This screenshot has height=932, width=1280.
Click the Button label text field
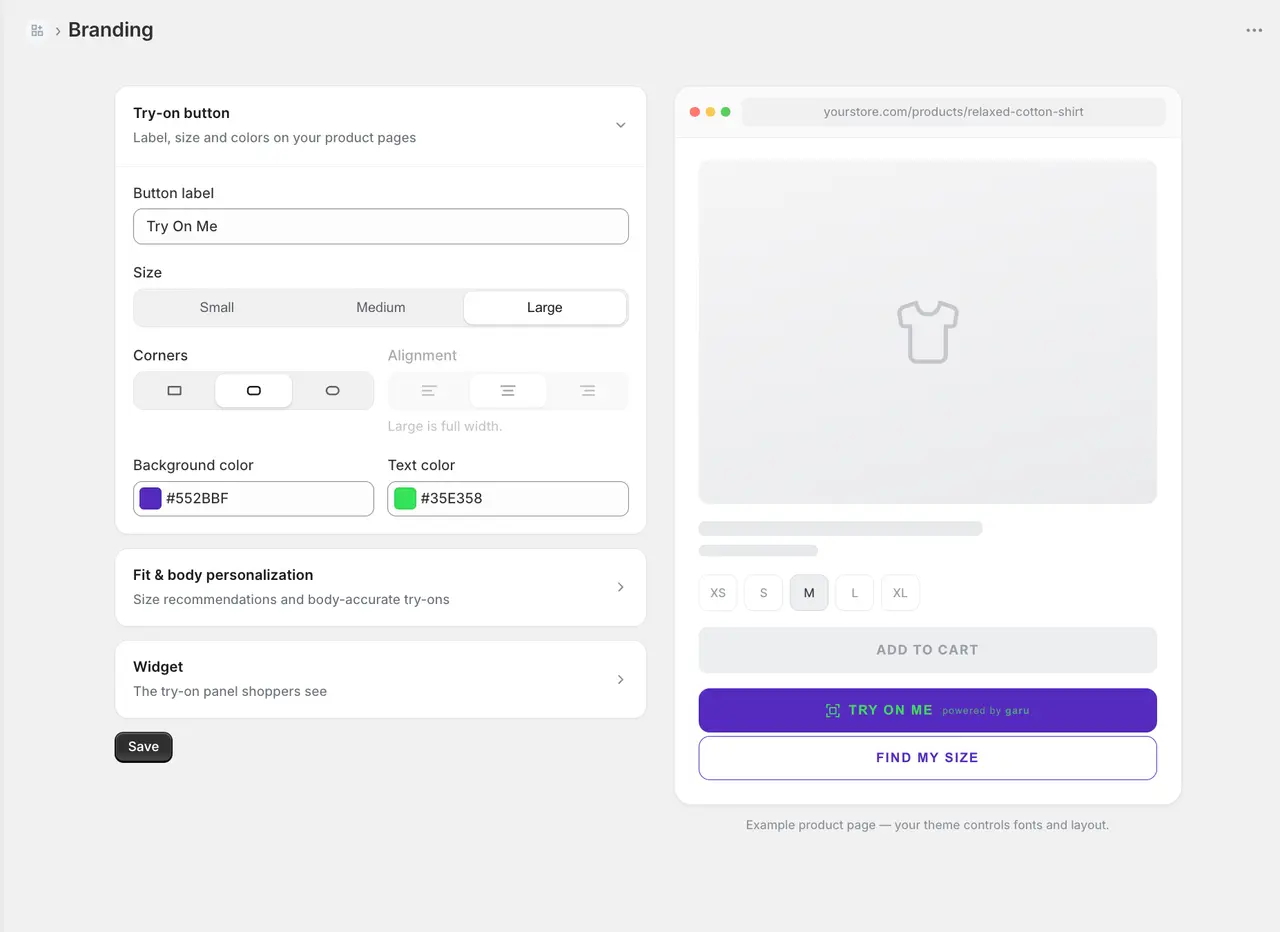pyautogui.click(x=381, y=226)
